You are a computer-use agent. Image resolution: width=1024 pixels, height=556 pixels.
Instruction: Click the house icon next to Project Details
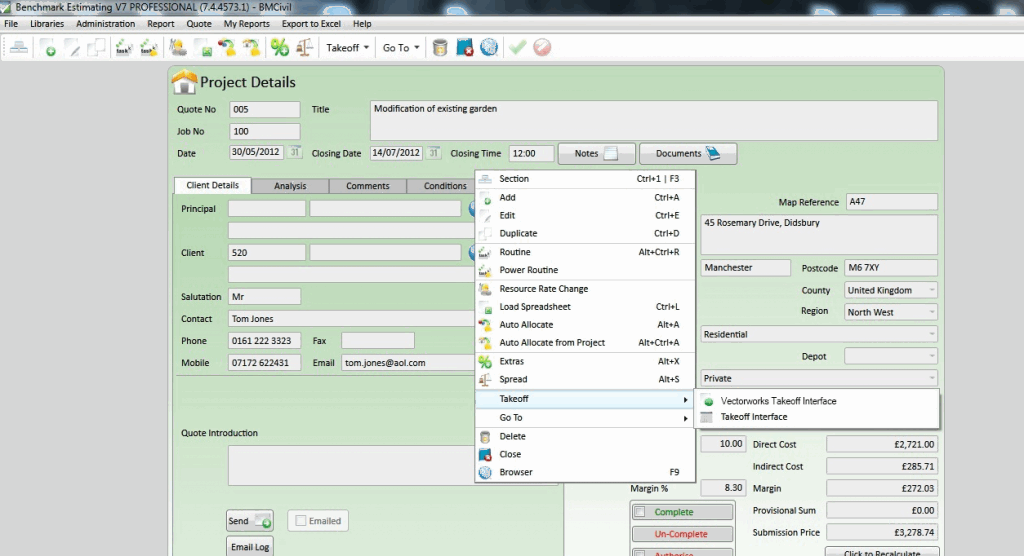pos(184,82)
